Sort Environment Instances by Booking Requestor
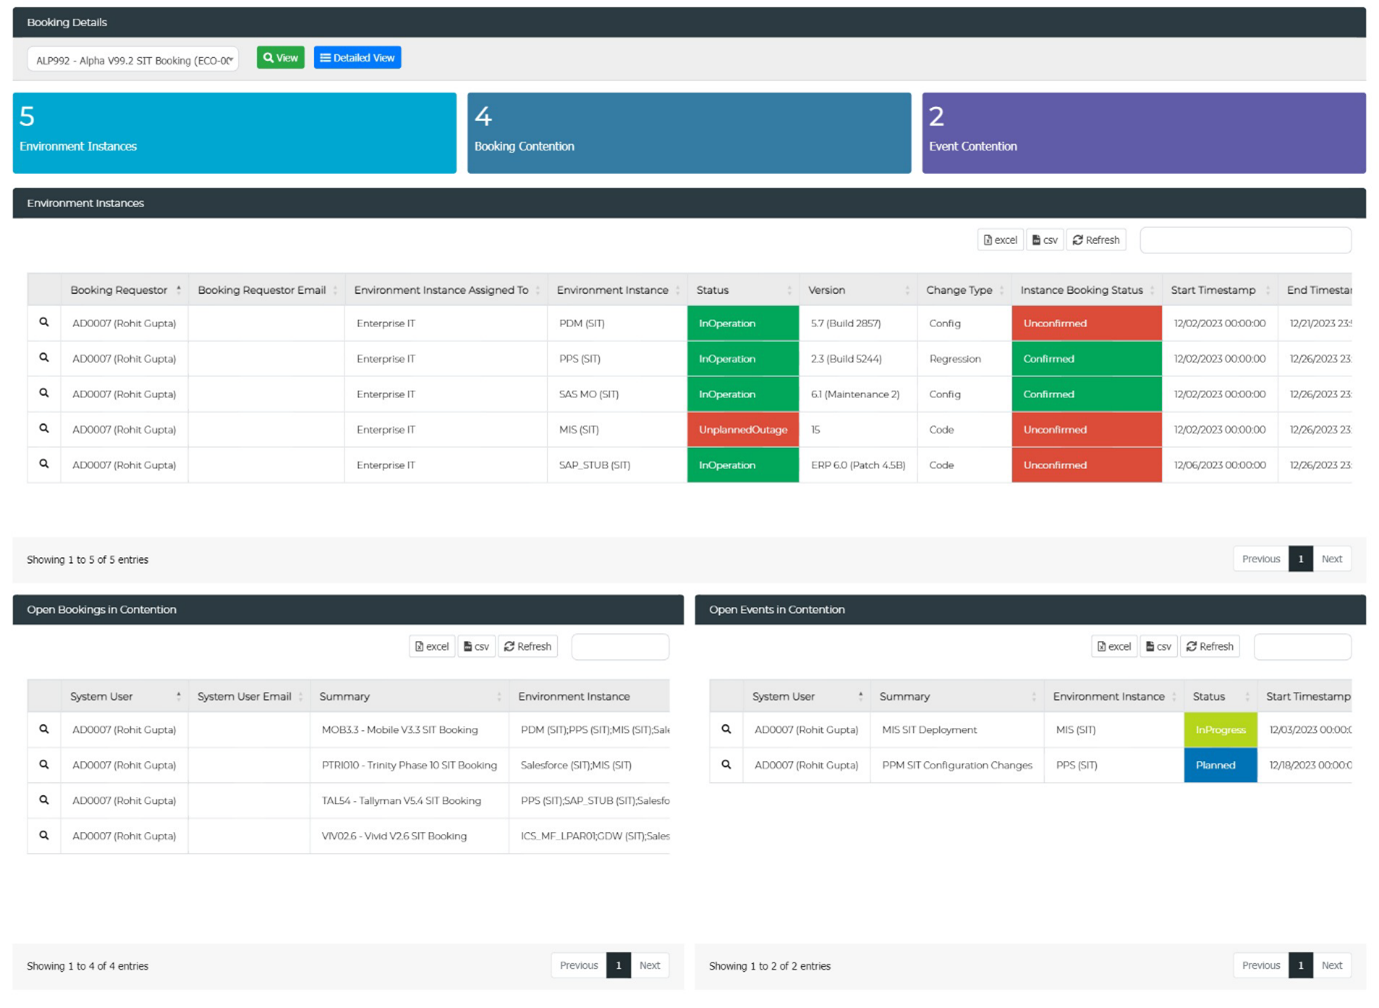The height and width of the screenshot is (1008, 1379). click(124, 290)
